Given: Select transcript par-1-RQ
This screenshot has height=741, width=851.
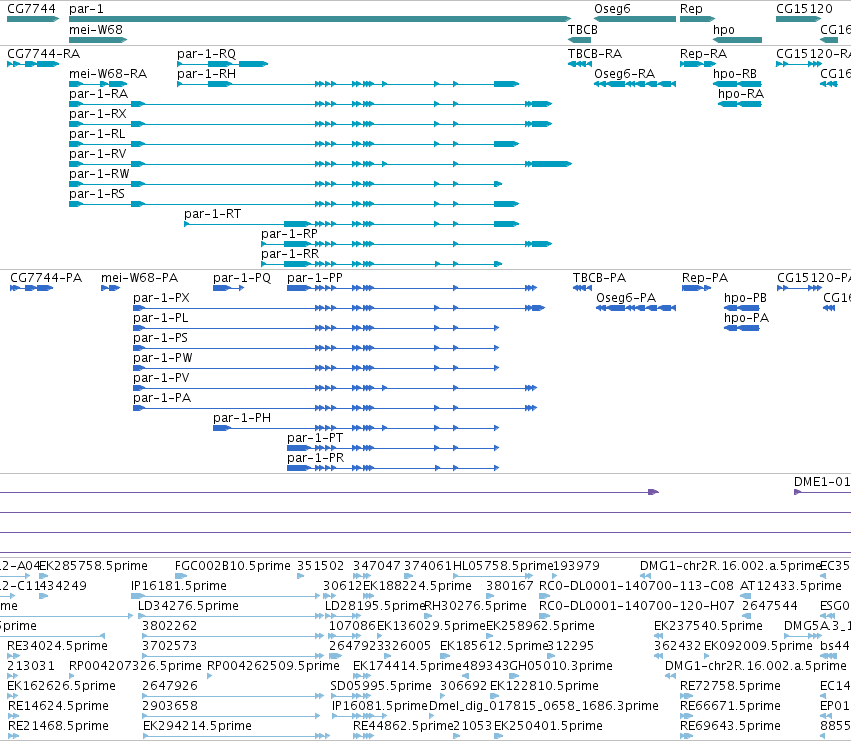Looking at the screenshot, I should pos(206,54).
